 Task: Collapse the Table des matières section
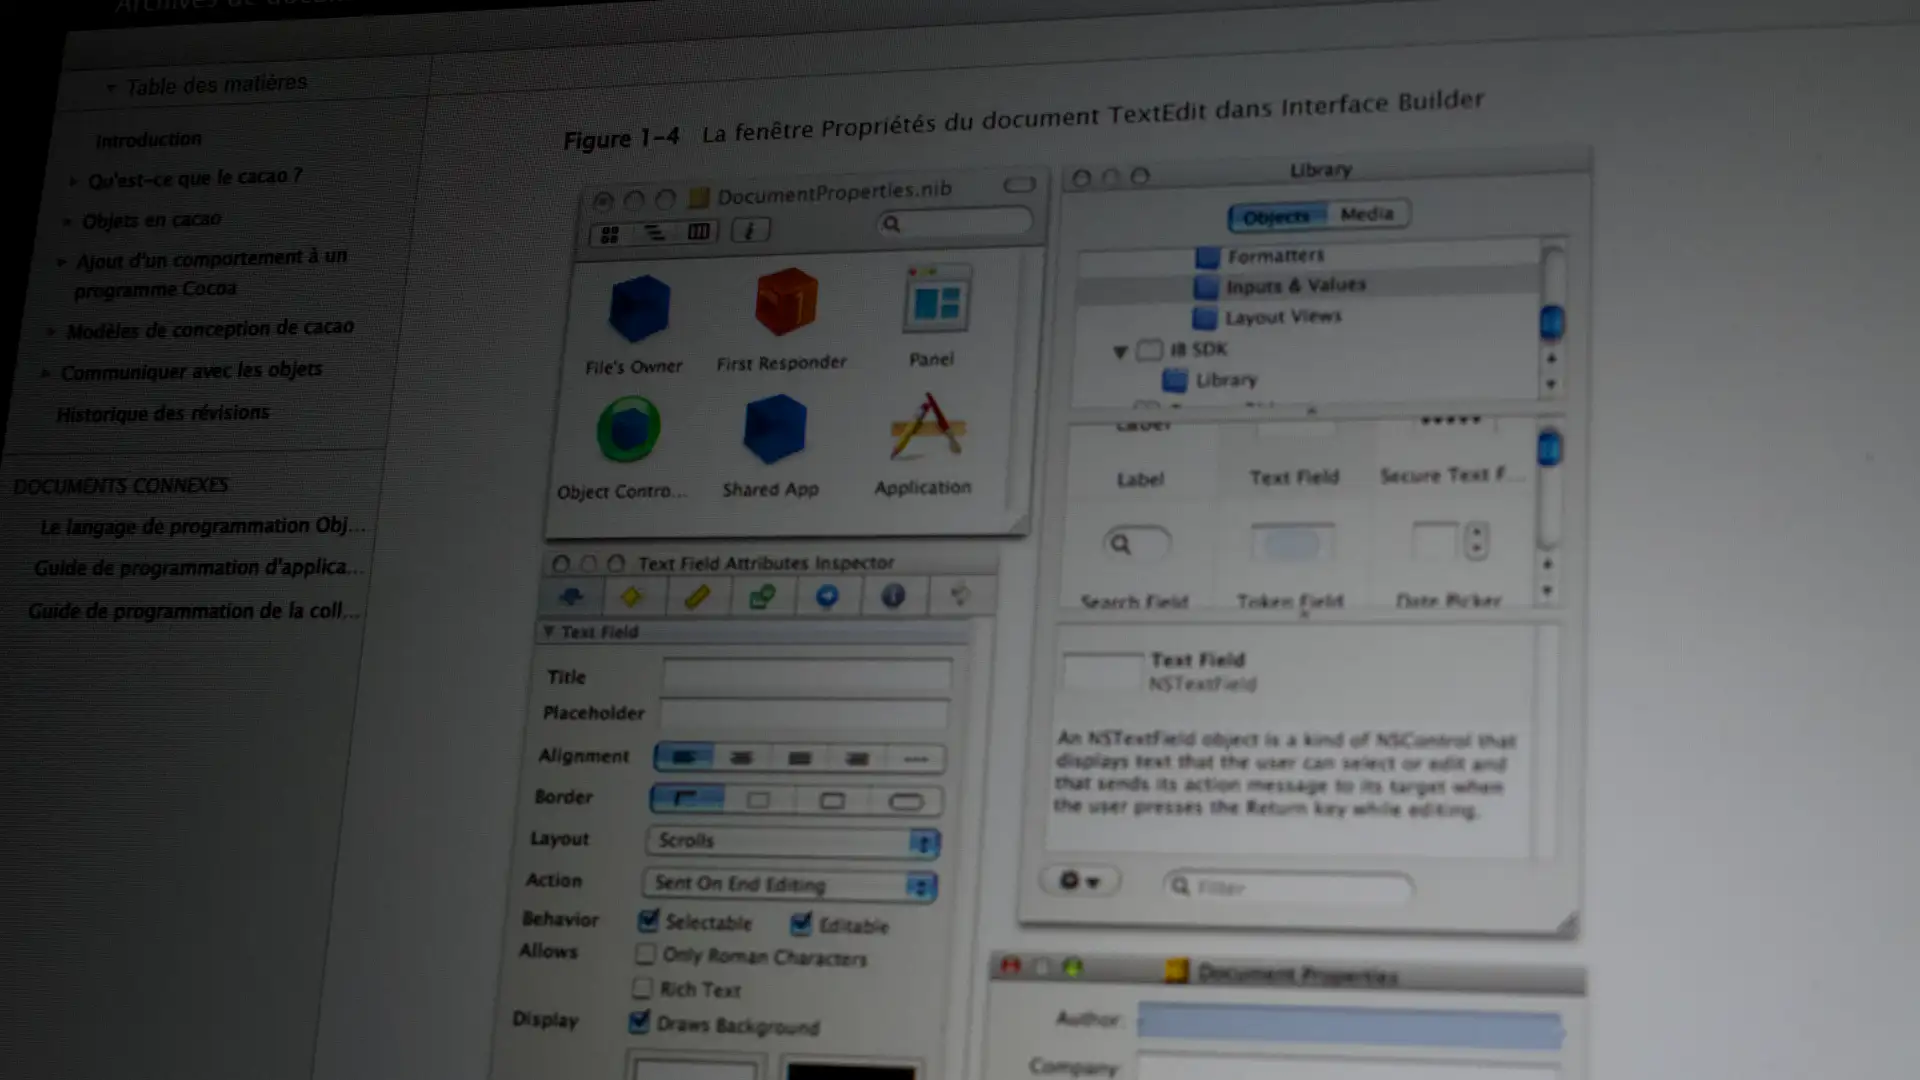coord(110,88)
